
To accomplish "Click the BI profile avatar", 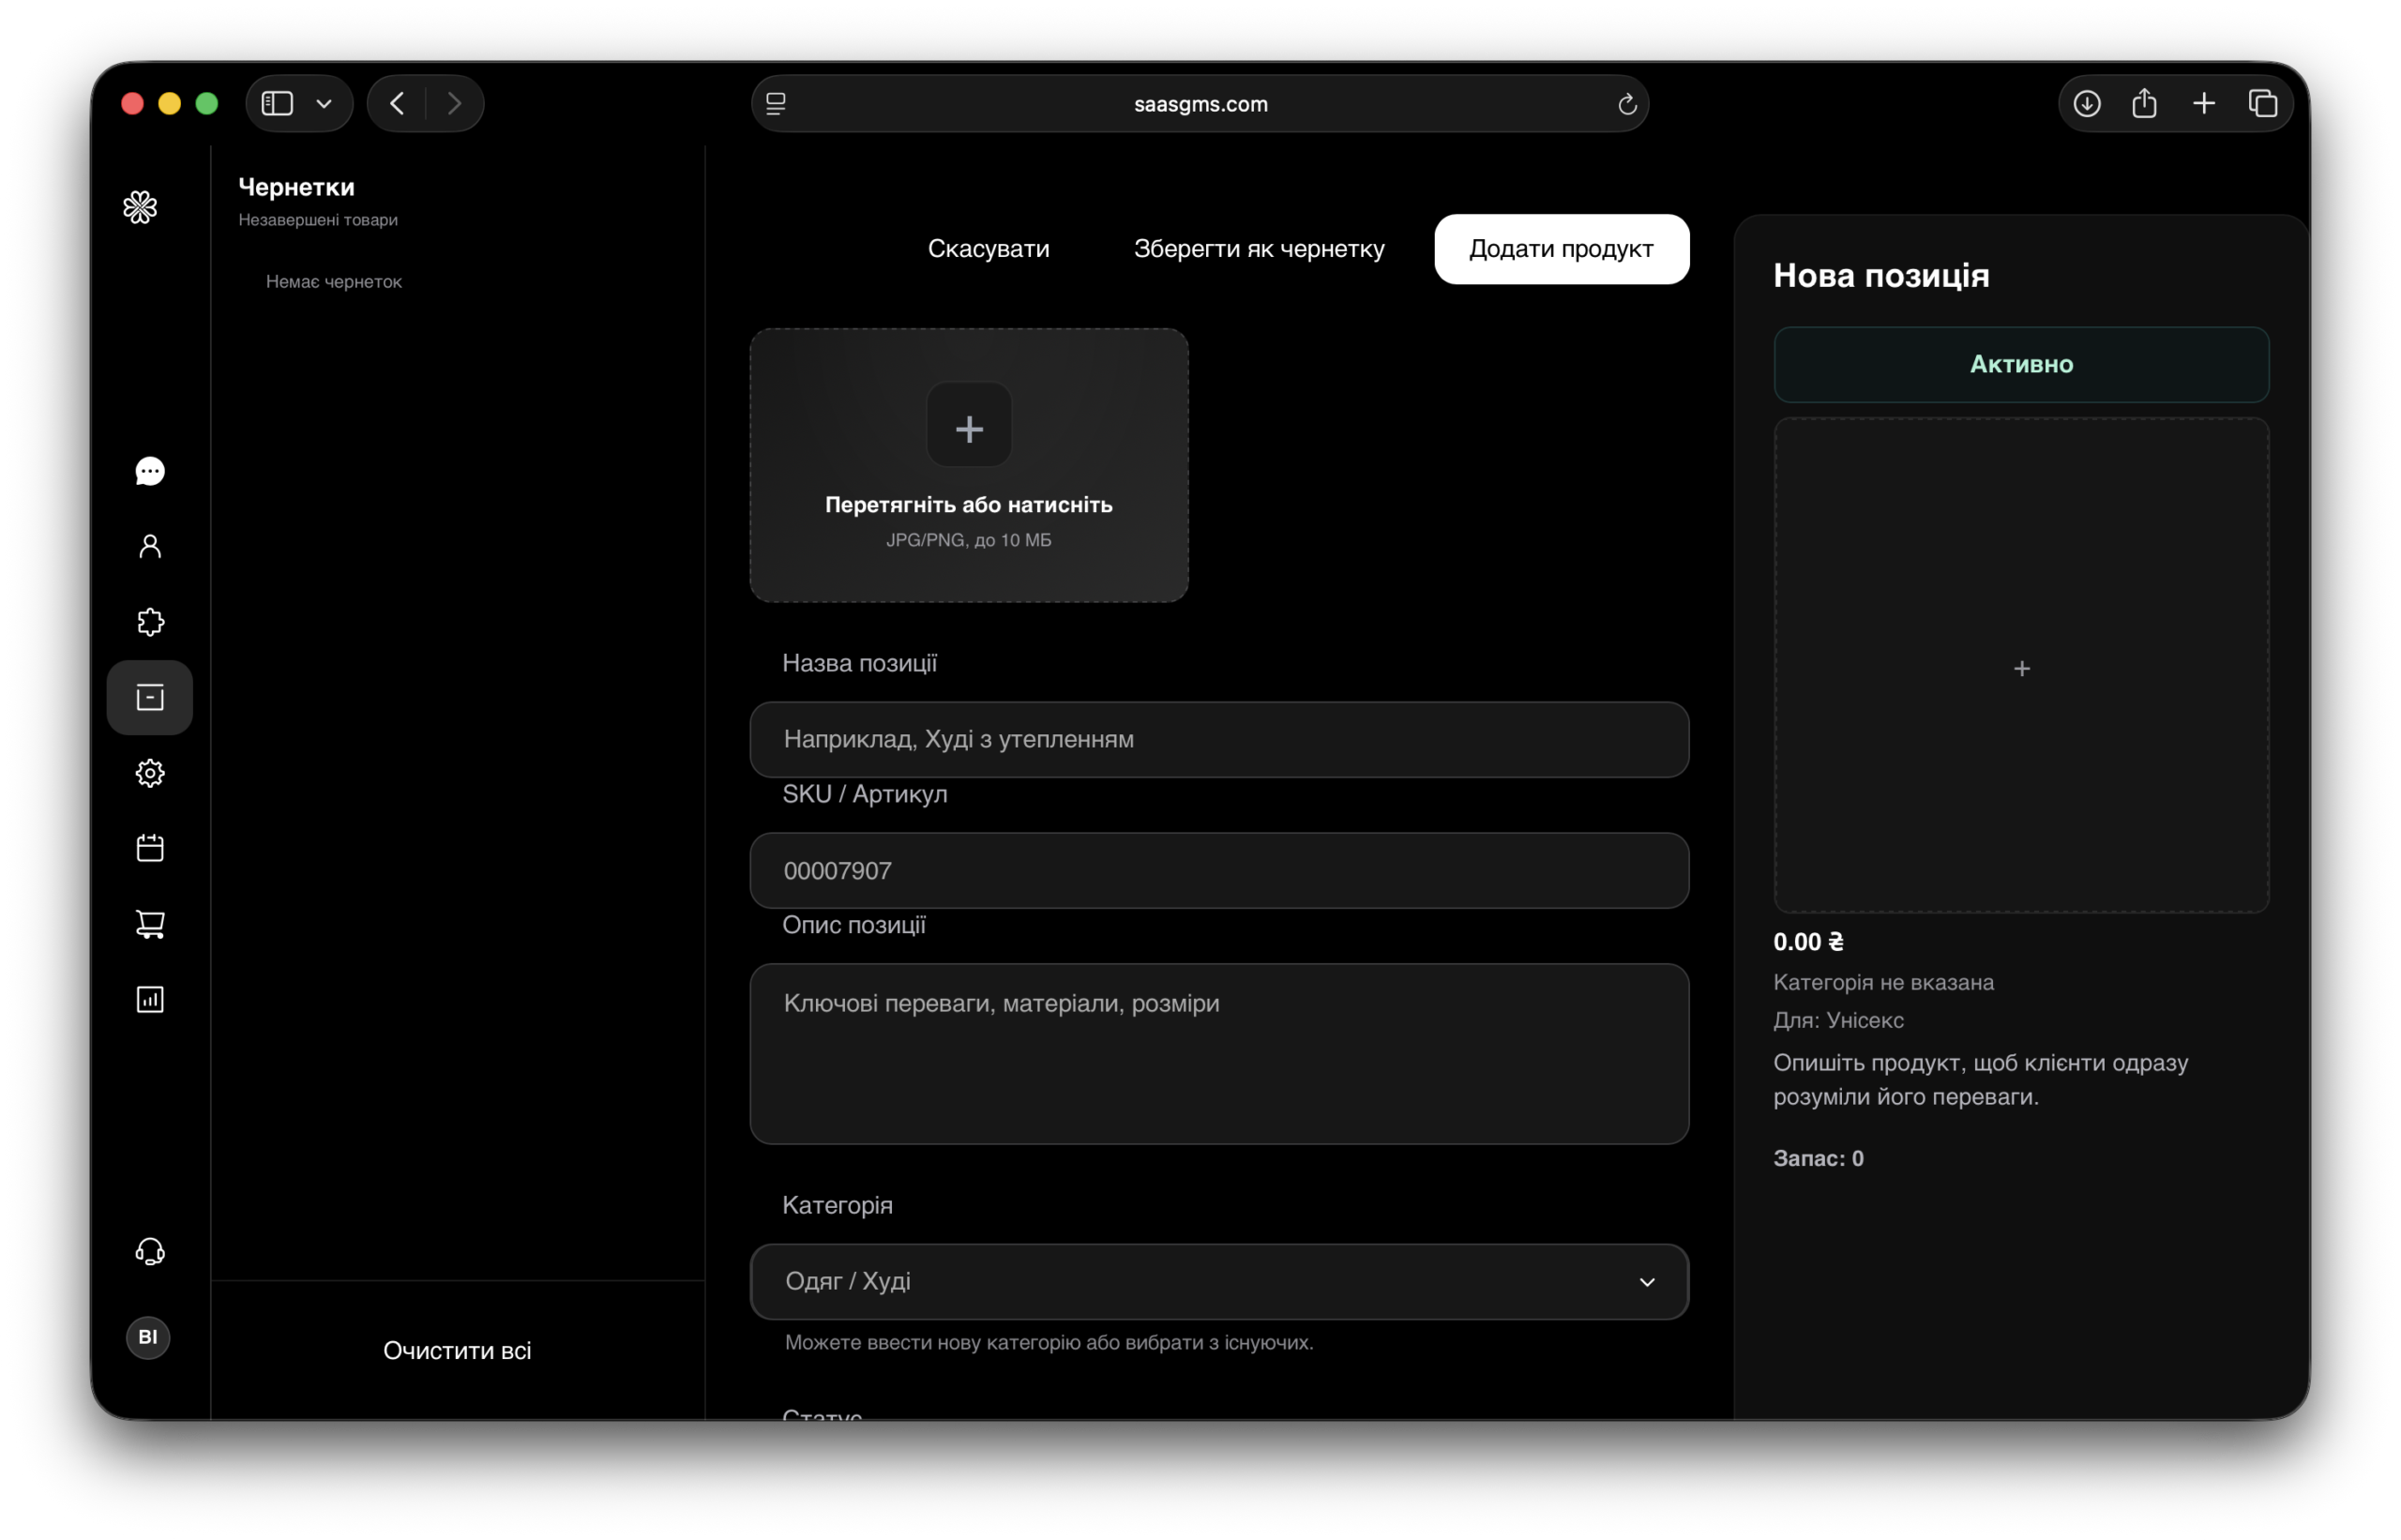I will [148, 1338].
